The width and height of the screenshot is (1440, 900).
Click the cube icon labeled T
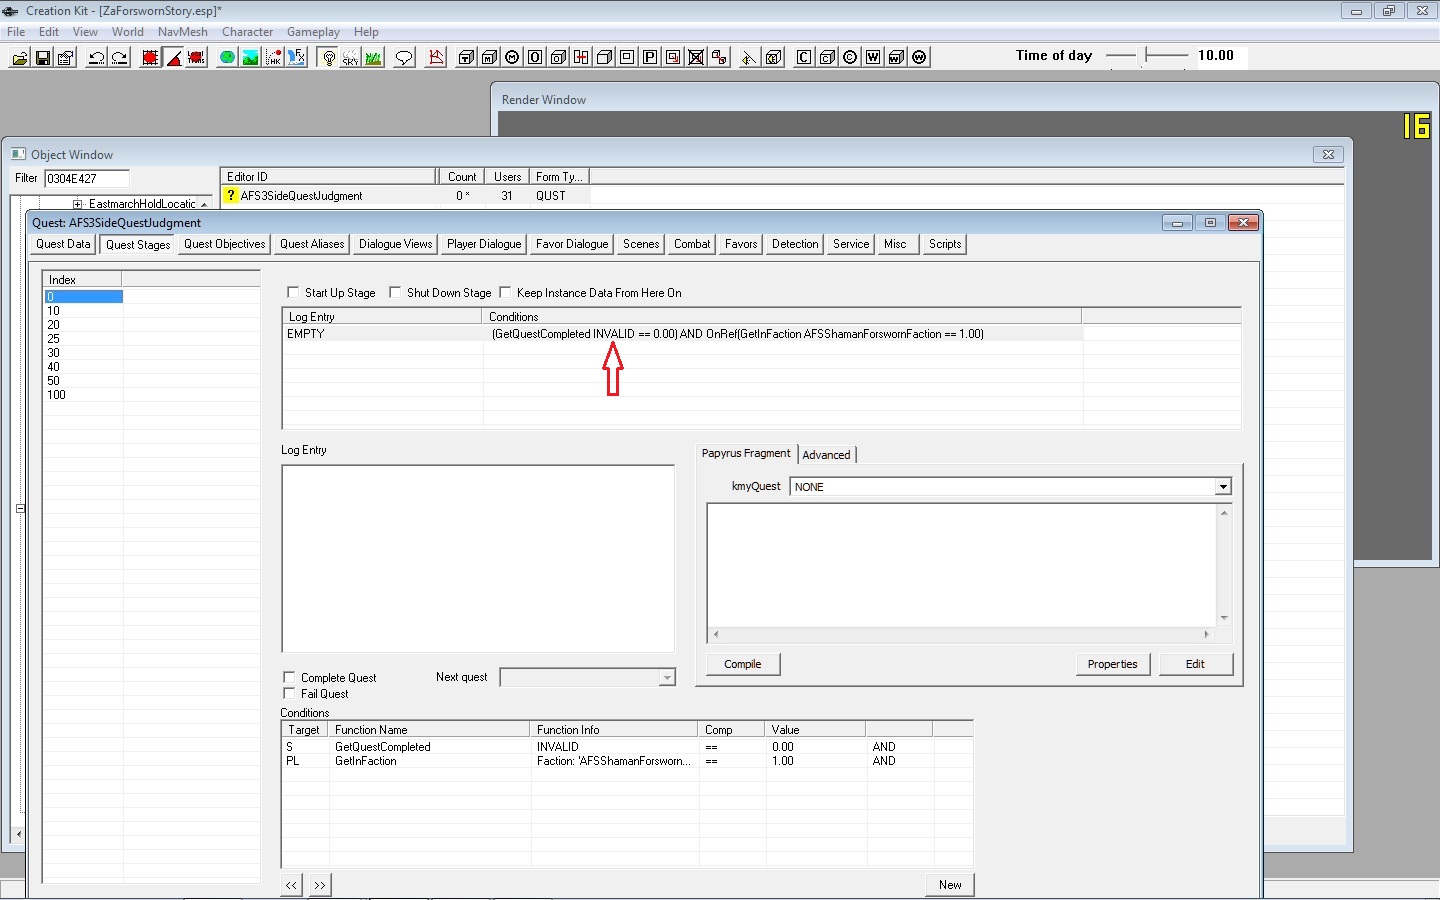466,57
